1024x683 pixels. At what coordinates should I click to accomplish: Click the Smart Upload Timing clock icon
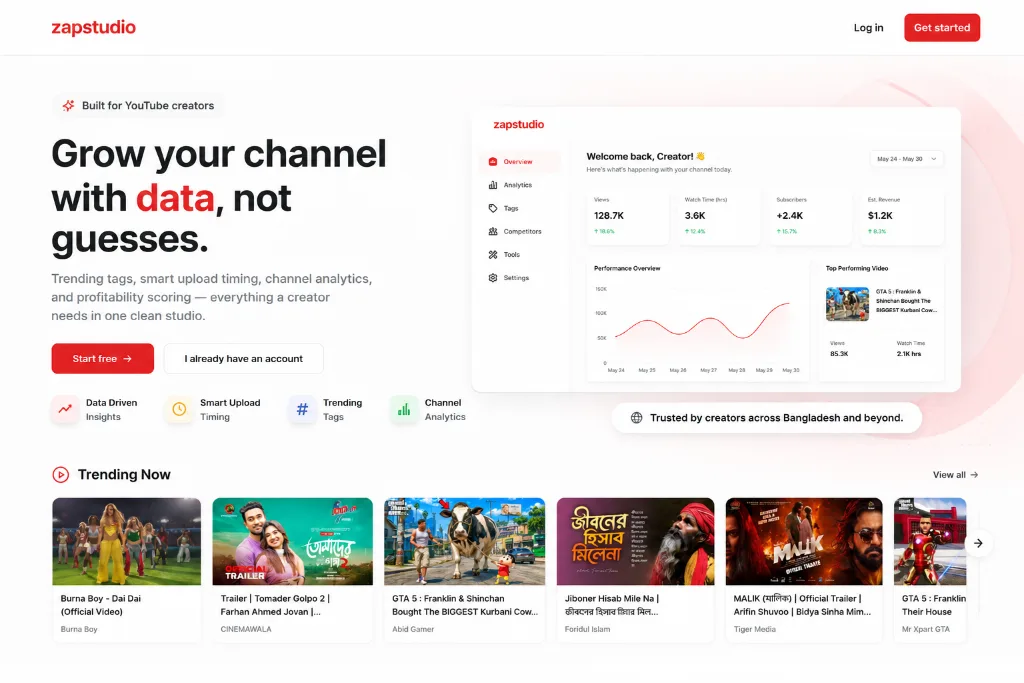[x=179, y=409]
